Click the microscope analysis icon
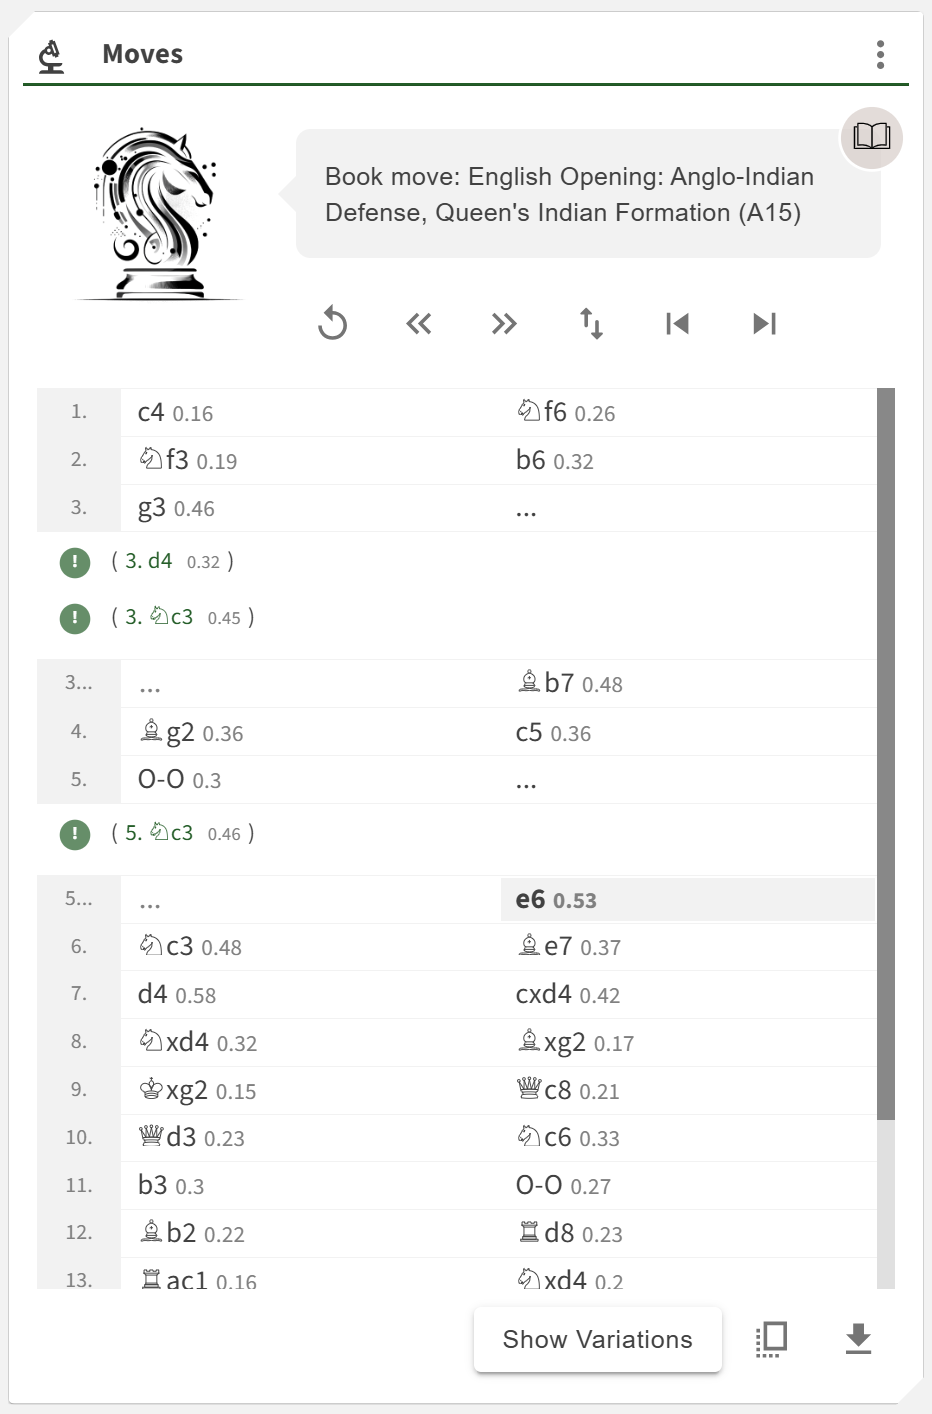Screen dimensions: 932x1414 (51, 56)
